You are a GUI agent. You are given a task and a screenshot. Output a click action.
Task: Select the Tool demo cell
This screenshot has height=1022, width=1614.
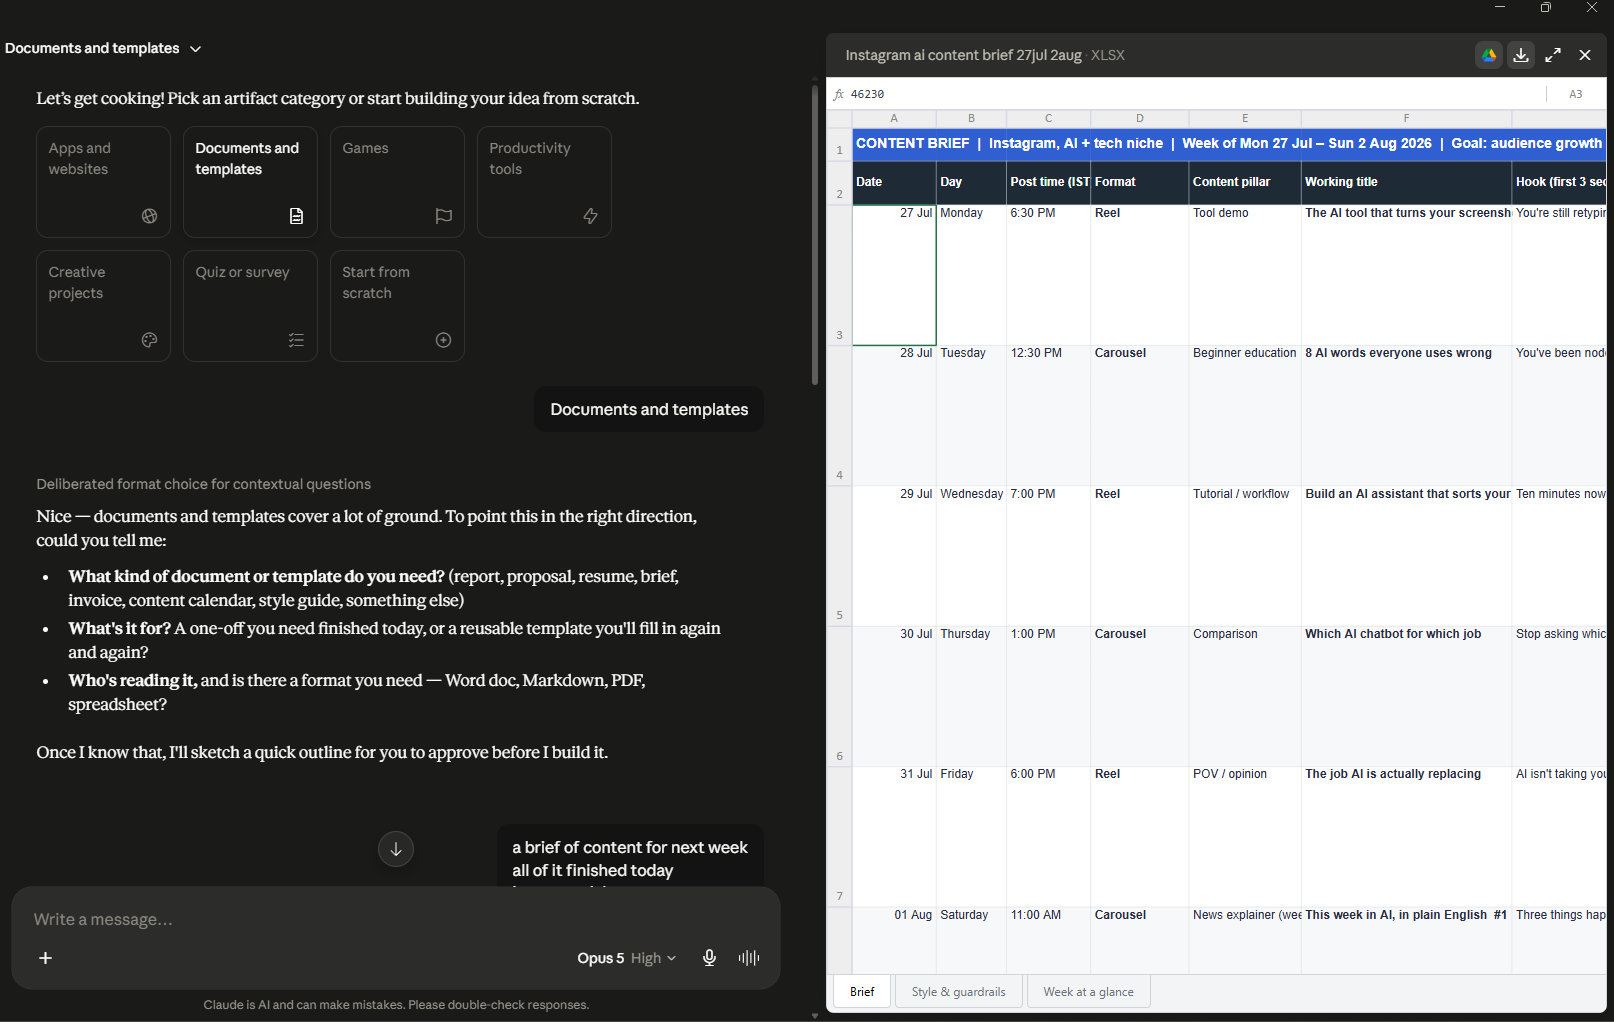[1245, 275]
